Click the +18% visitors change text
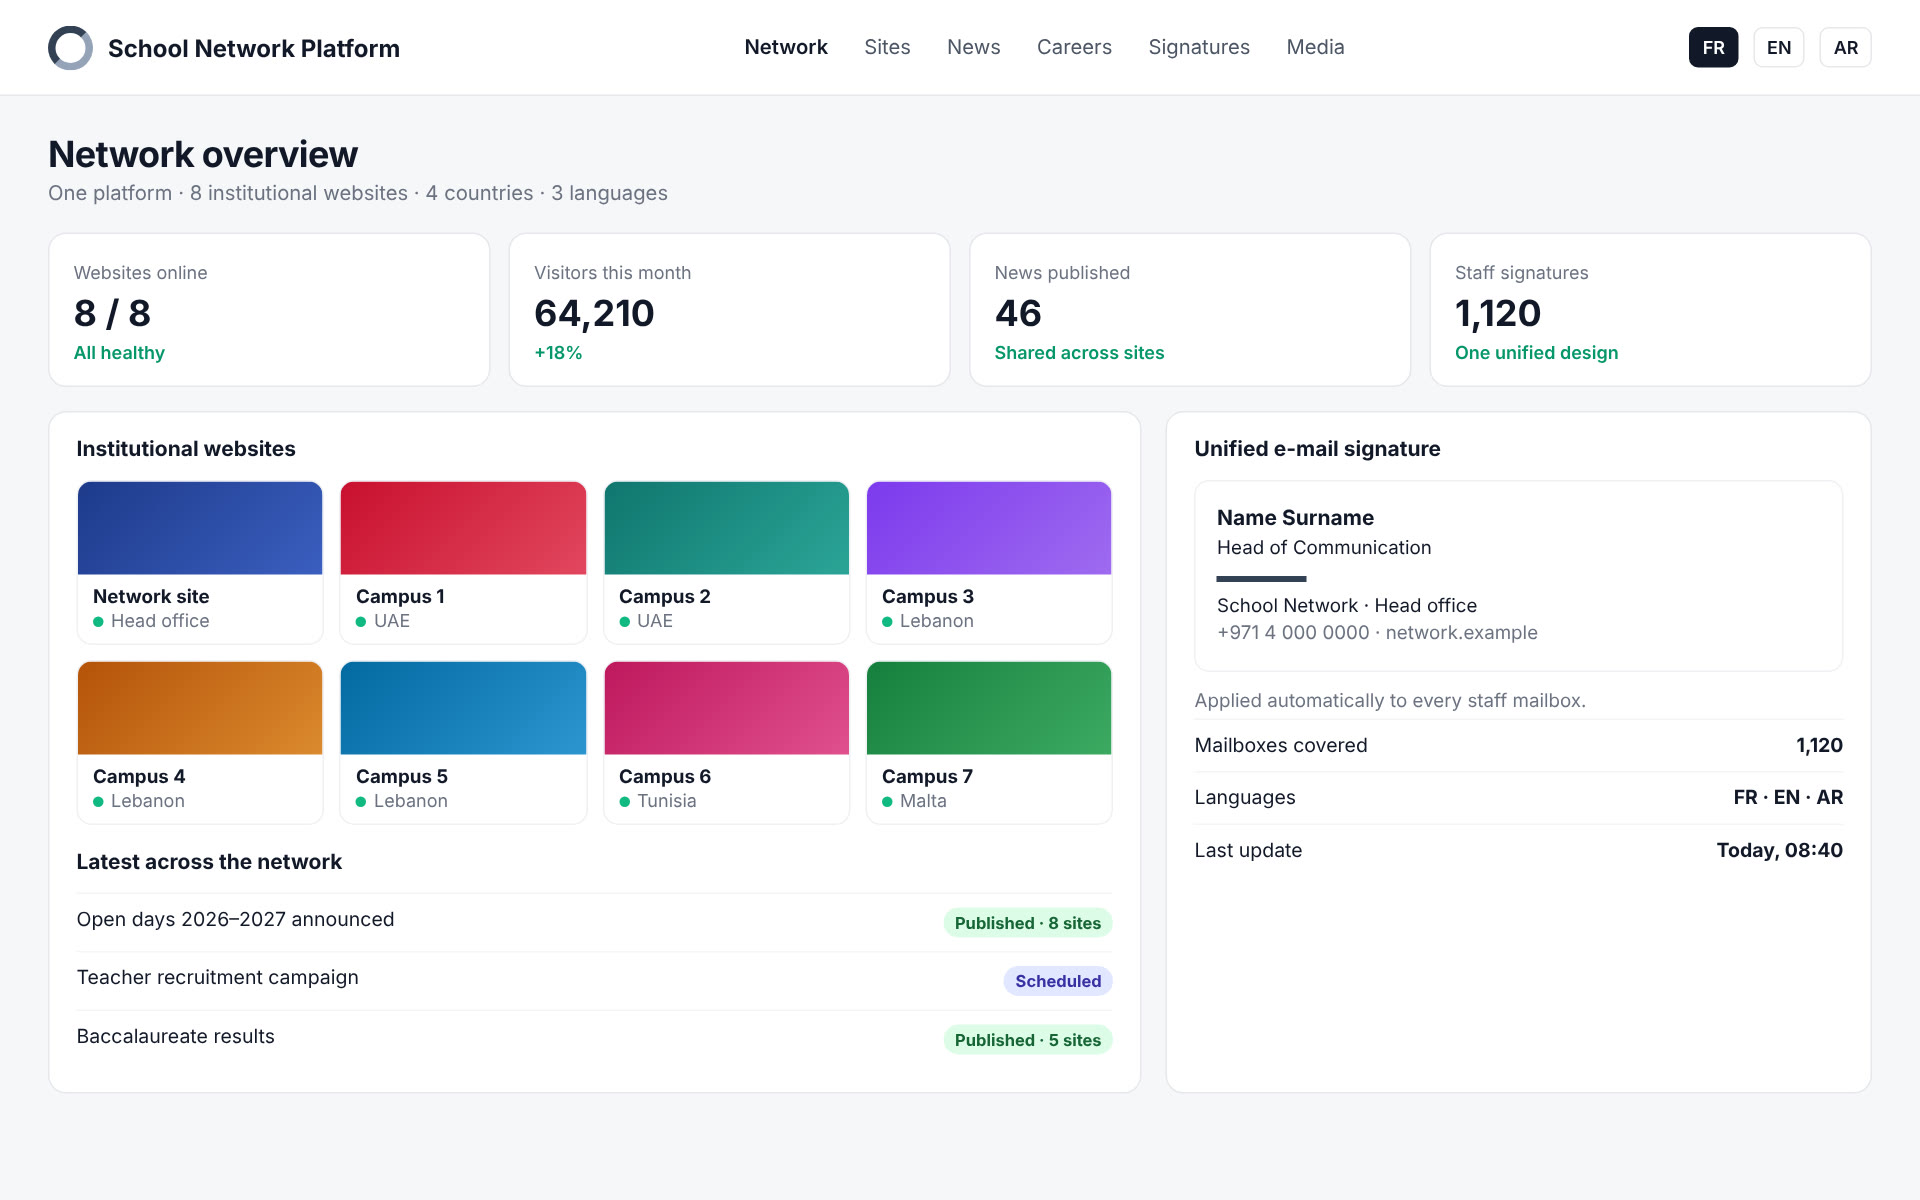The width and height of the screenshot is (1920, 1200). (558, 353)
